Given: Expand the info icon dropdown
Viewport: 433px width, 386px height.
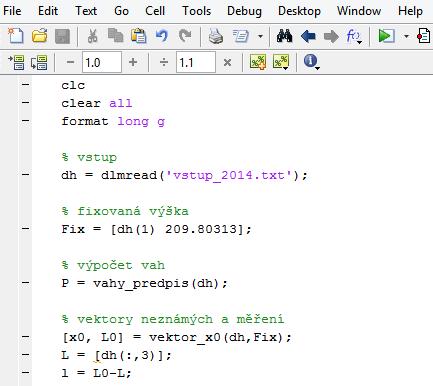Looking at the screenshot, I should pos(317,68).
